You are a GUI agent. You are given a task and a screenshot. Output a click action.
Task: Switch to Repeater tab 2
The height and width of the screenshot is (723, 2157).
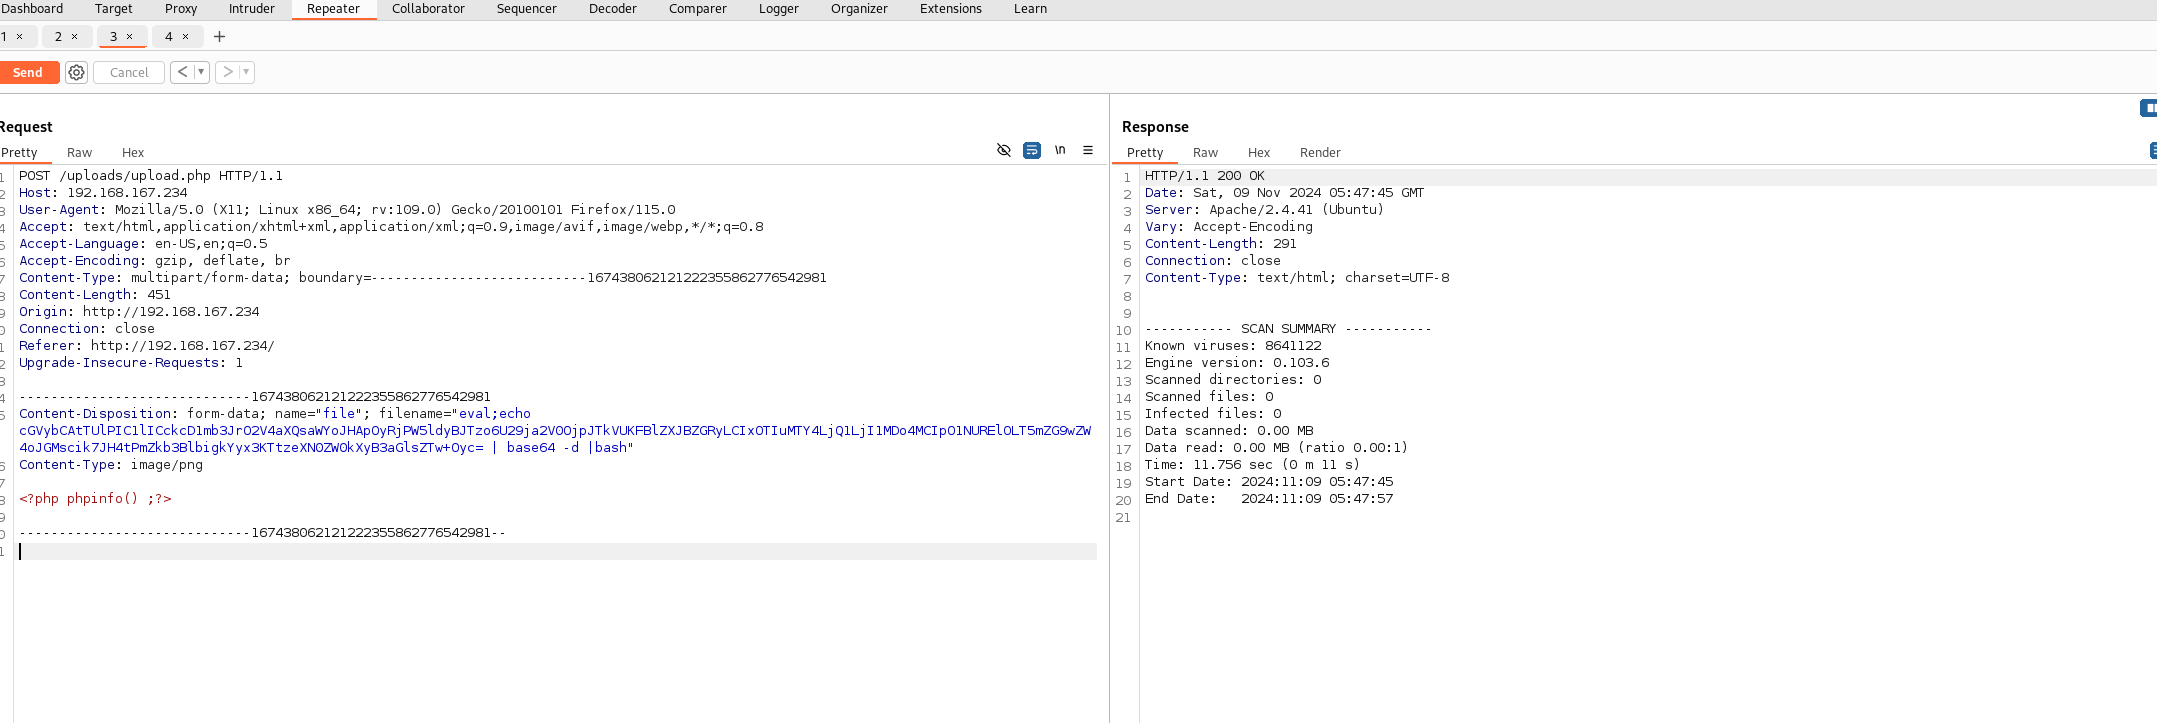(x=58, y=36)
